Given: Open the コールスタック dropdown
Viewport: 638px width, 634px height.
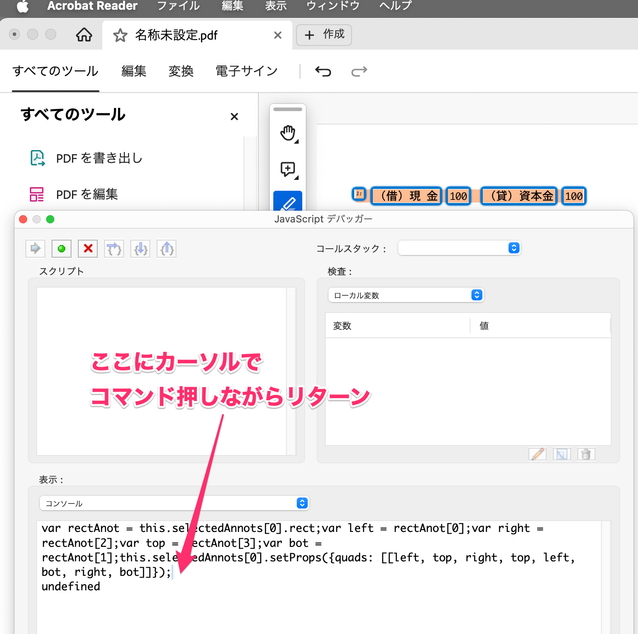Looking at the screenshot, I should 459,248.
